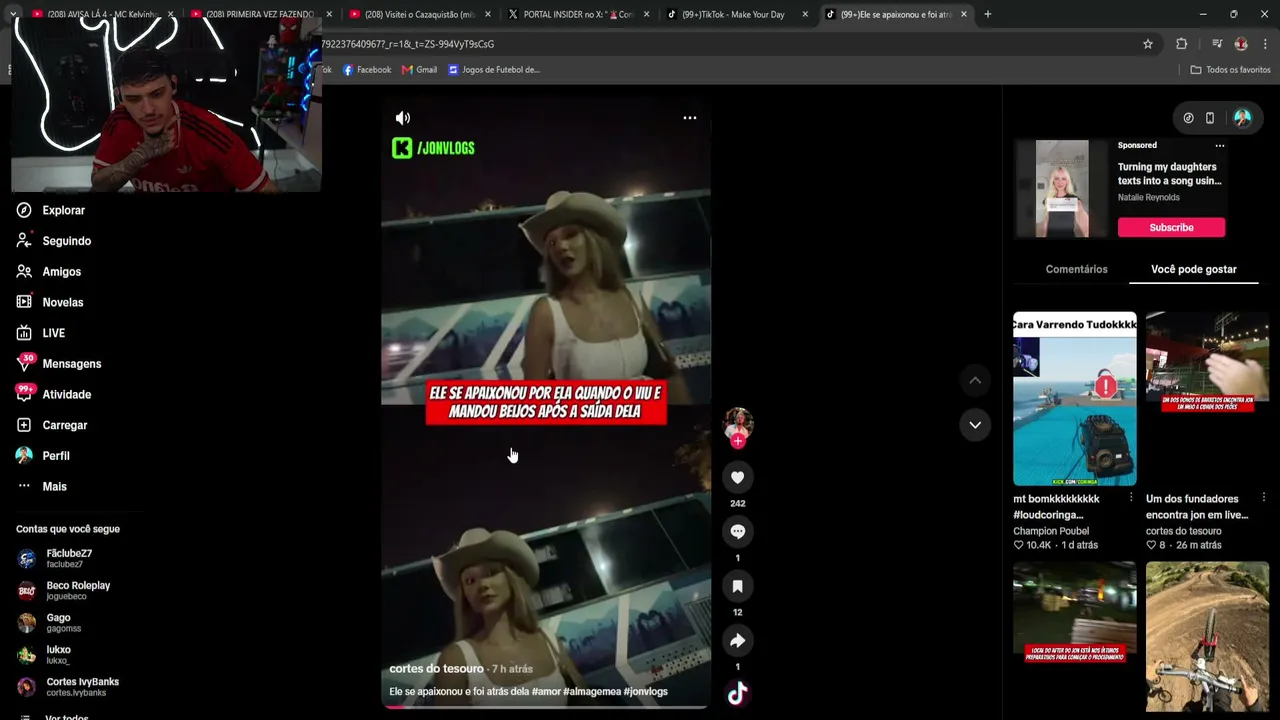Open Mensagens inbox

click(59, 364)
